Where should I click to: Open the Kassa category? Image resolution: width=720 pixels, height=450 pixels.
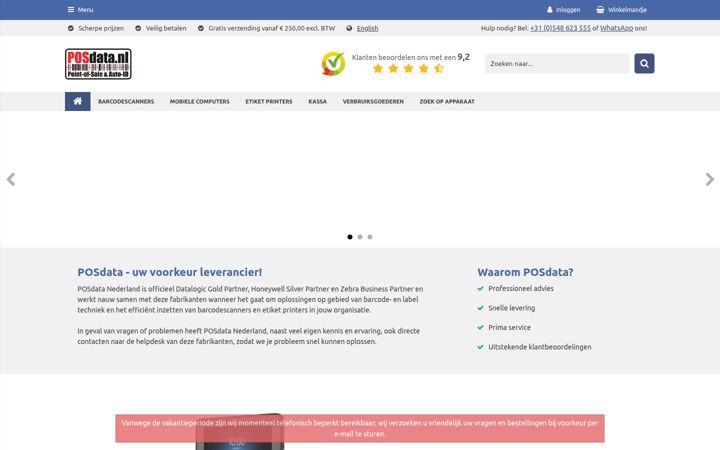[317, 101]
